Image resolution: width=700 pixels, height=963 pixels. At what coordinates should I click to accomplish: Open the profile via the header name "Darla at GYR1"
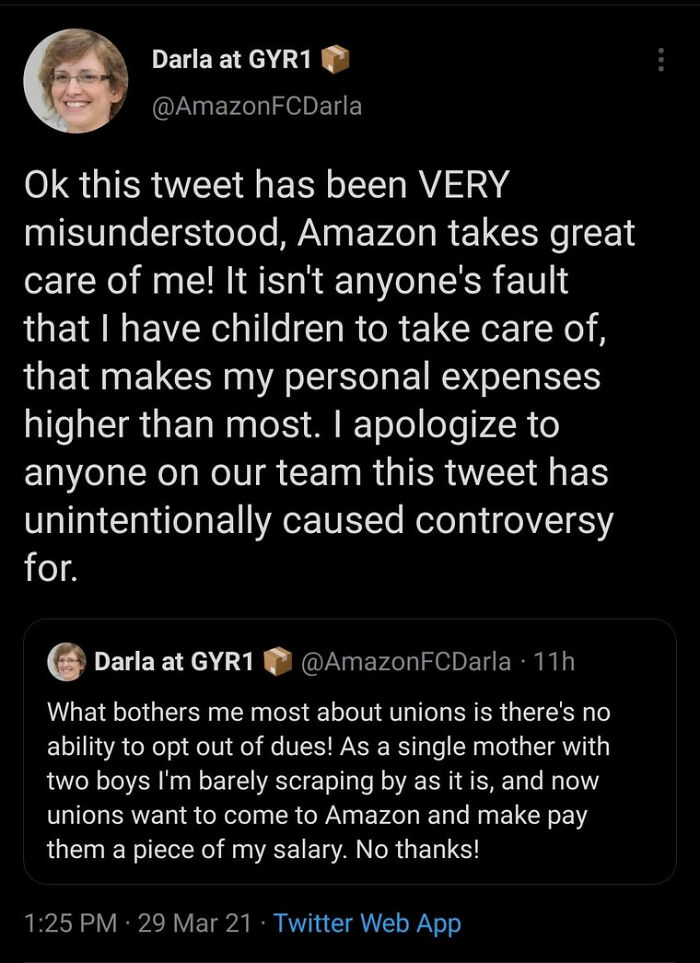coord(233,61)
